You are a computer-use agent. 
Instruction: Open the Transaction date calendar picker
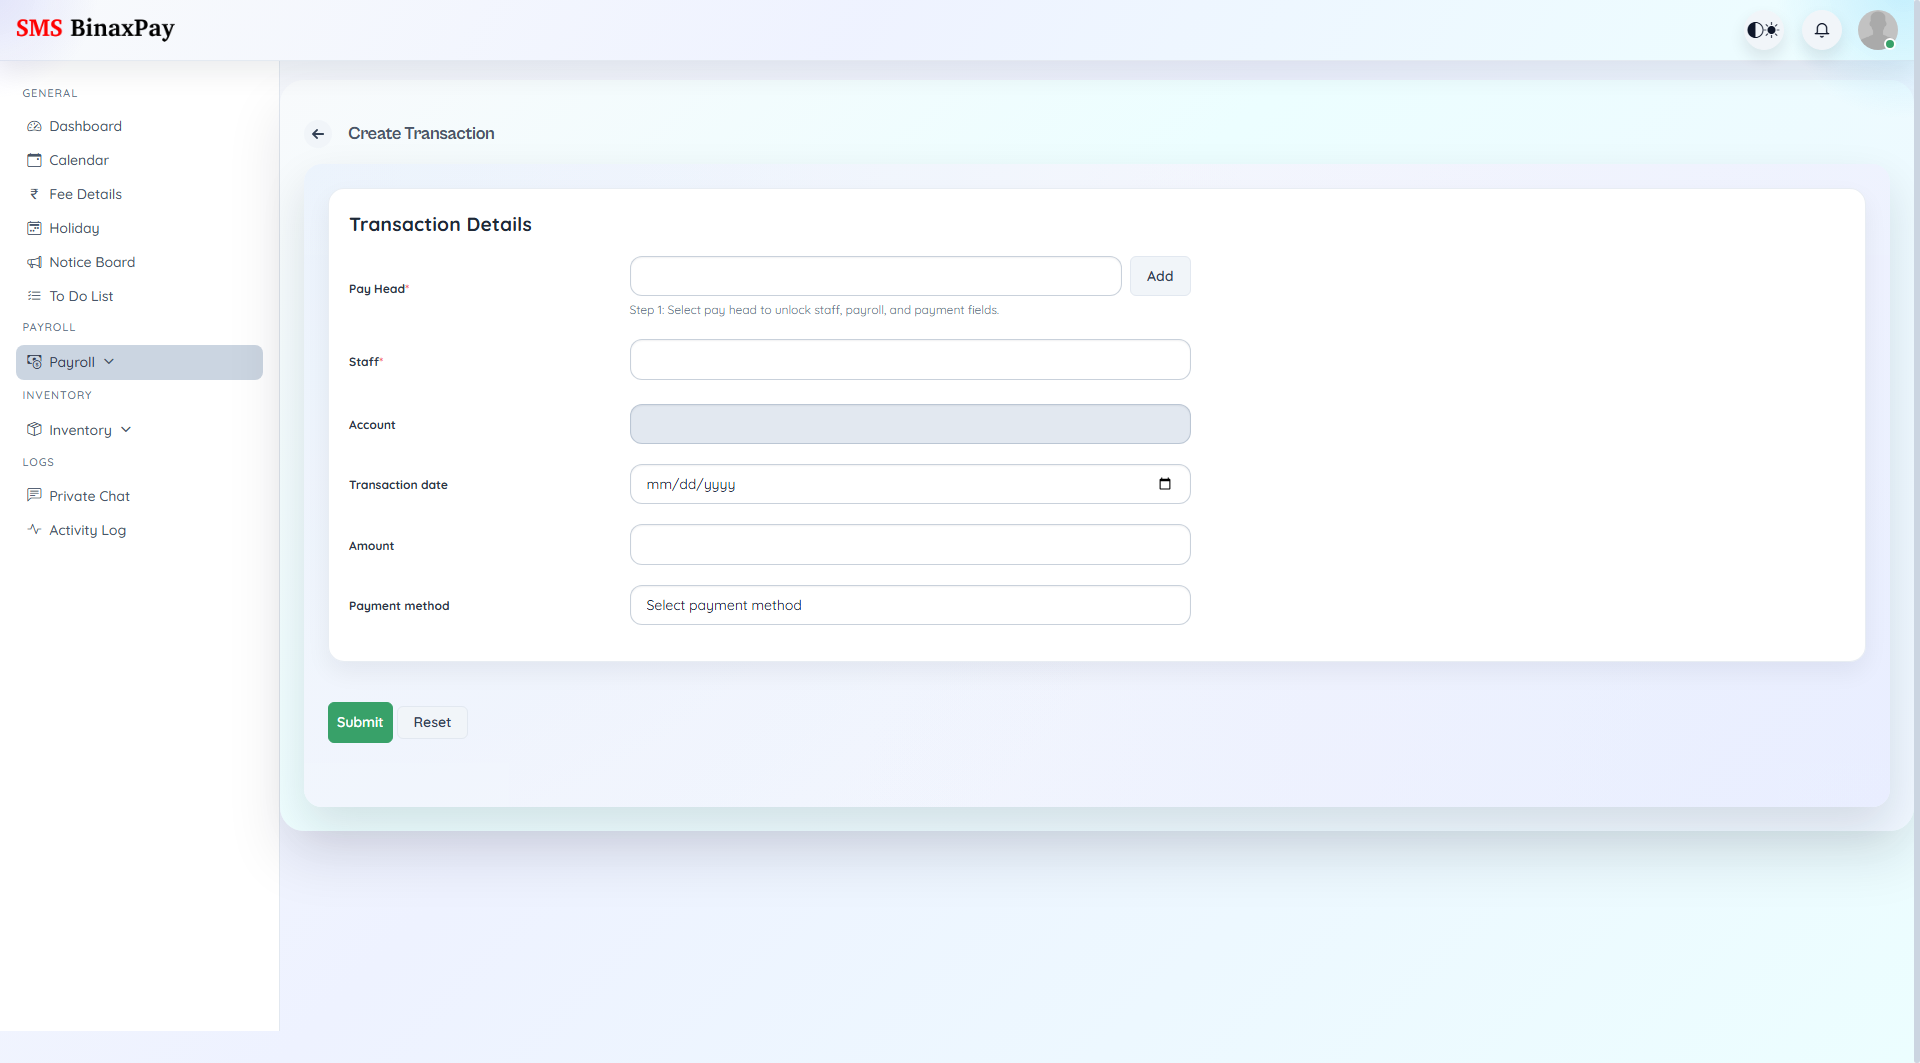click(x=1165, y=484)
